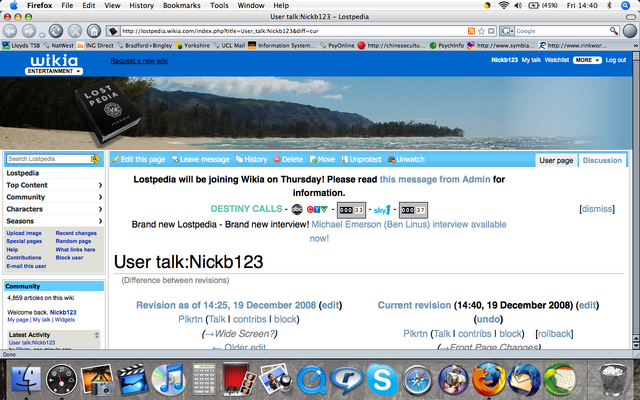The image size is (640, 400).
Task: Expand the Community sidebar menu
Action: [x=54, y=197]
